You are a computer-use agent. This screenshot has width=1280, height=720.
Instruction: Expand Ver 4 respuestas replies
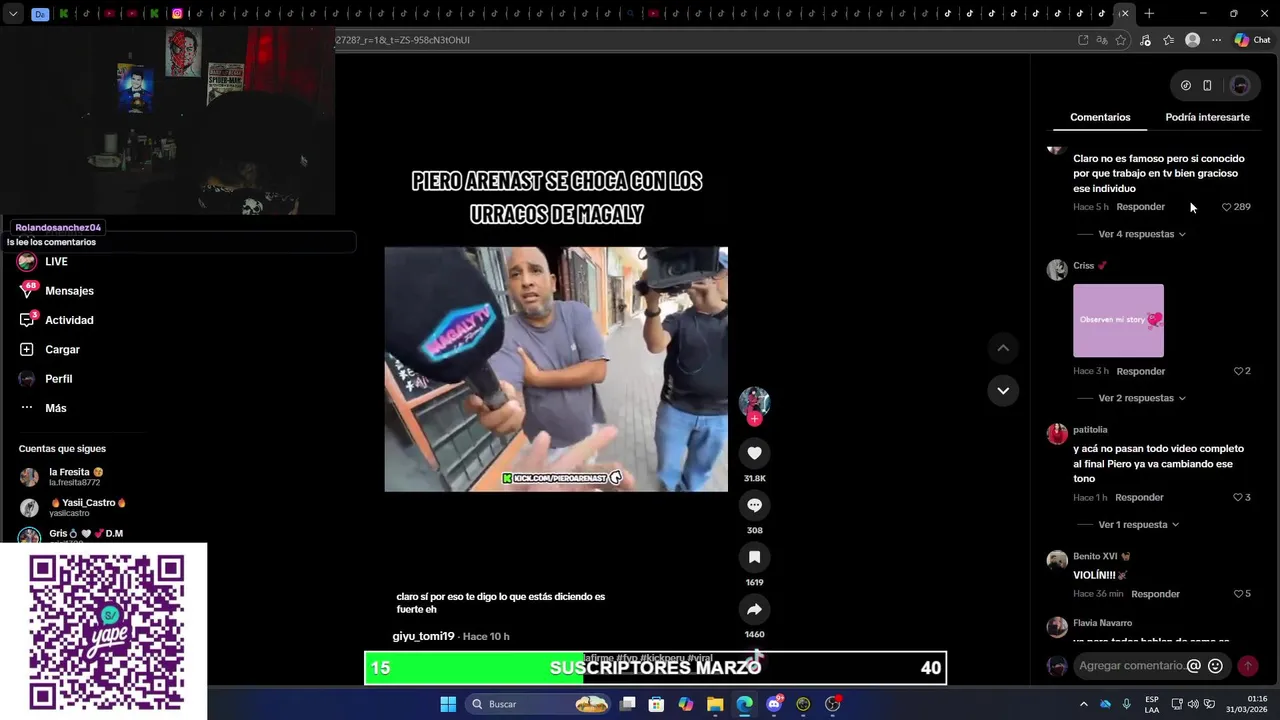point(1142,234)
